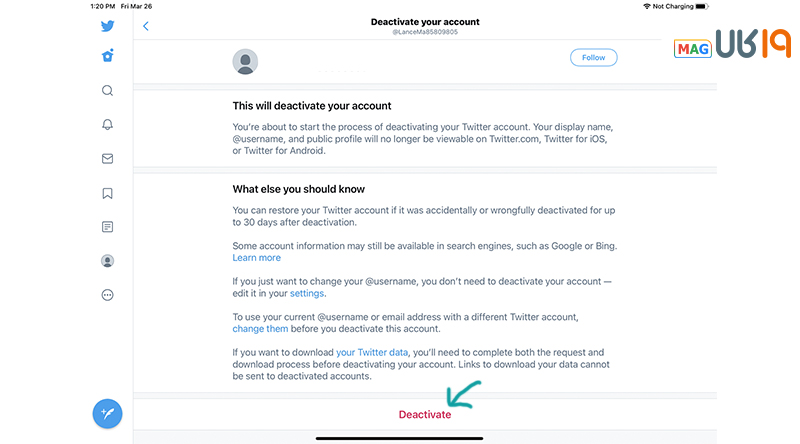Image resolution: width=800 pixels, height=444 pixels.
Task: Open the Bookmarks icon
Action: [107, 193]
